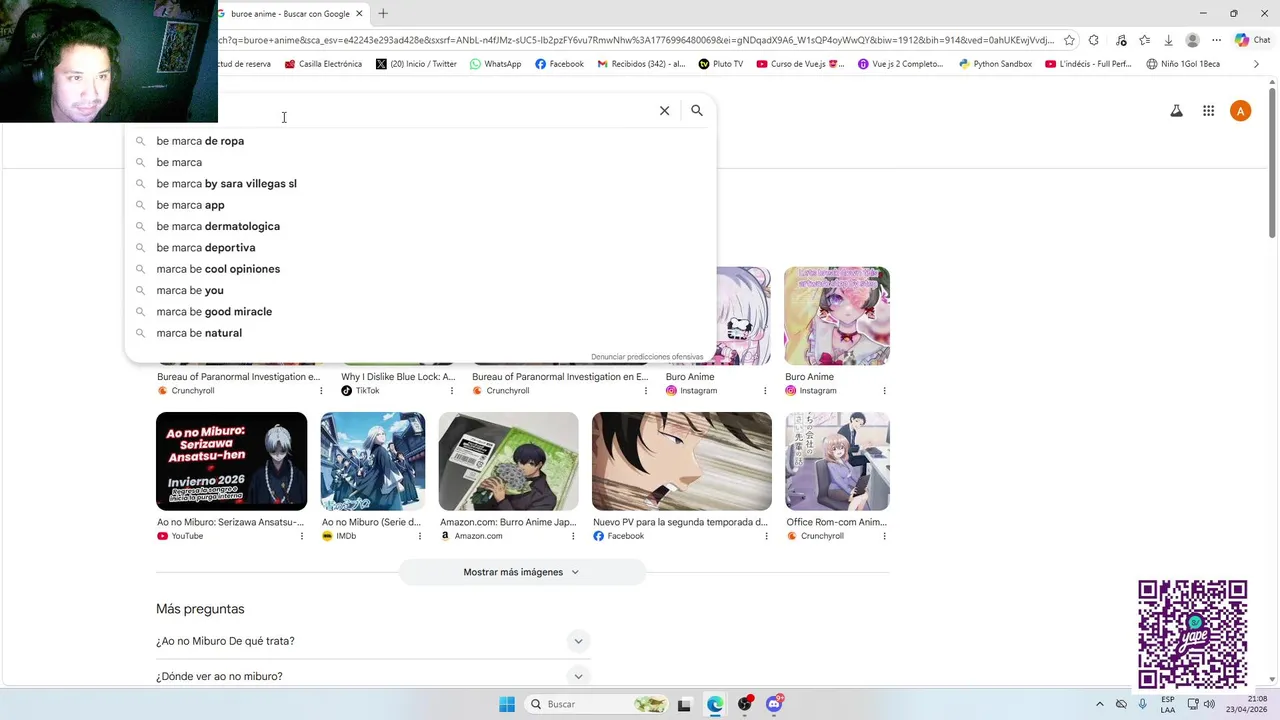
Task: Select the "buroe anime - Buscar con Google" tab
Action: coord(290,14)
